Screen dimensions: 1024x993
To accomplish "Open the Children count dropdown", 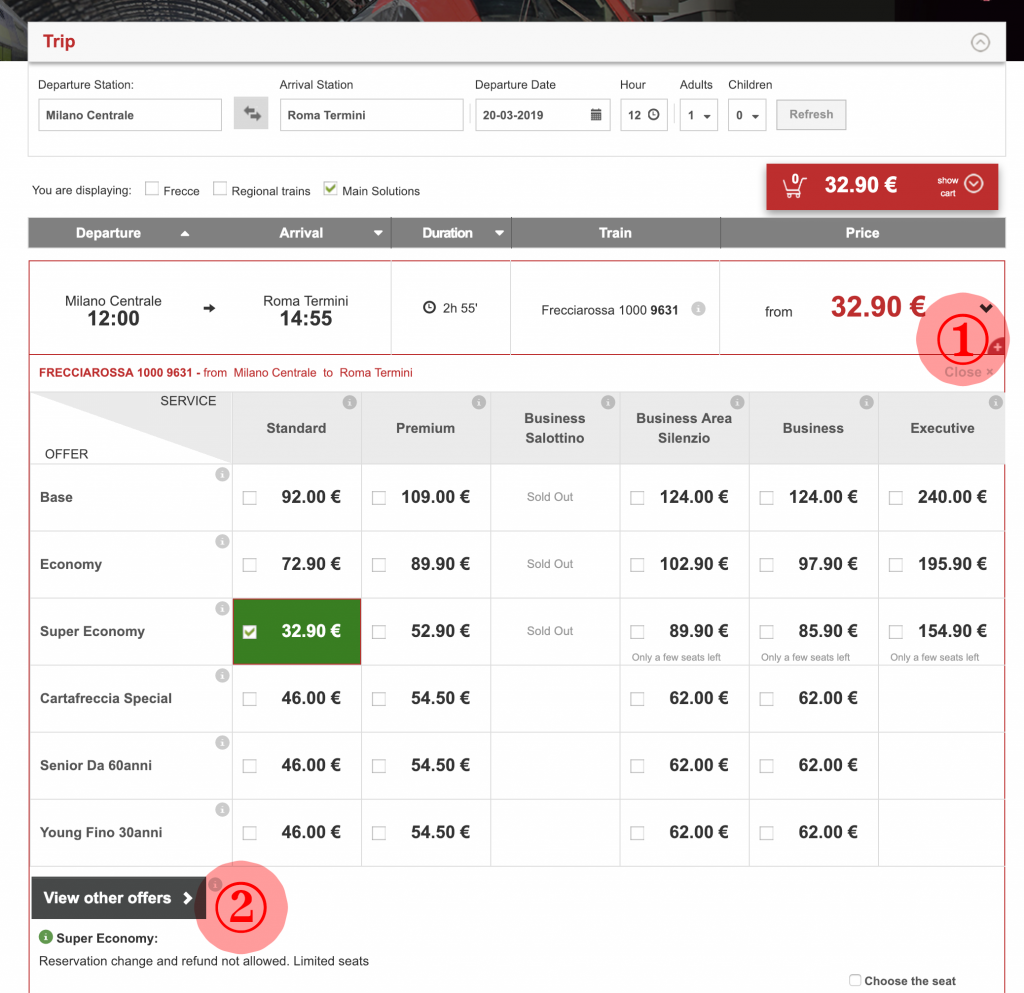I will [747, 115].
